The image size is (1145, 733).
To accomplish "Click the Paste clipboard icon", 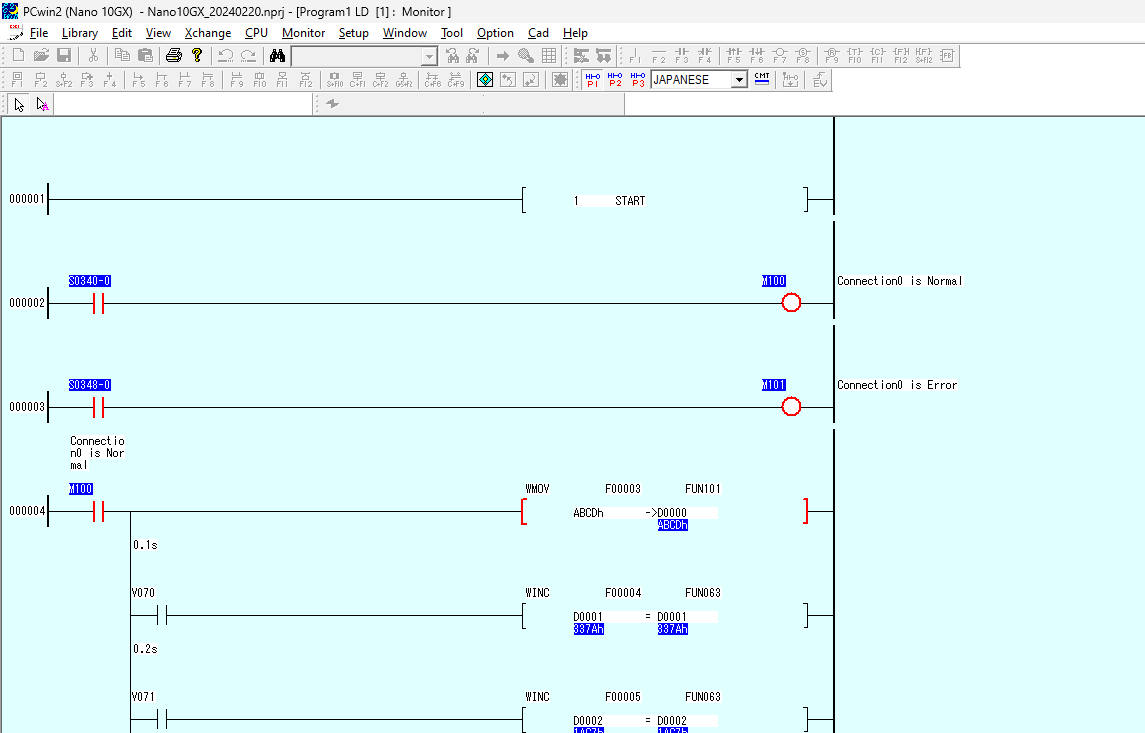I will tap(145, 55).
